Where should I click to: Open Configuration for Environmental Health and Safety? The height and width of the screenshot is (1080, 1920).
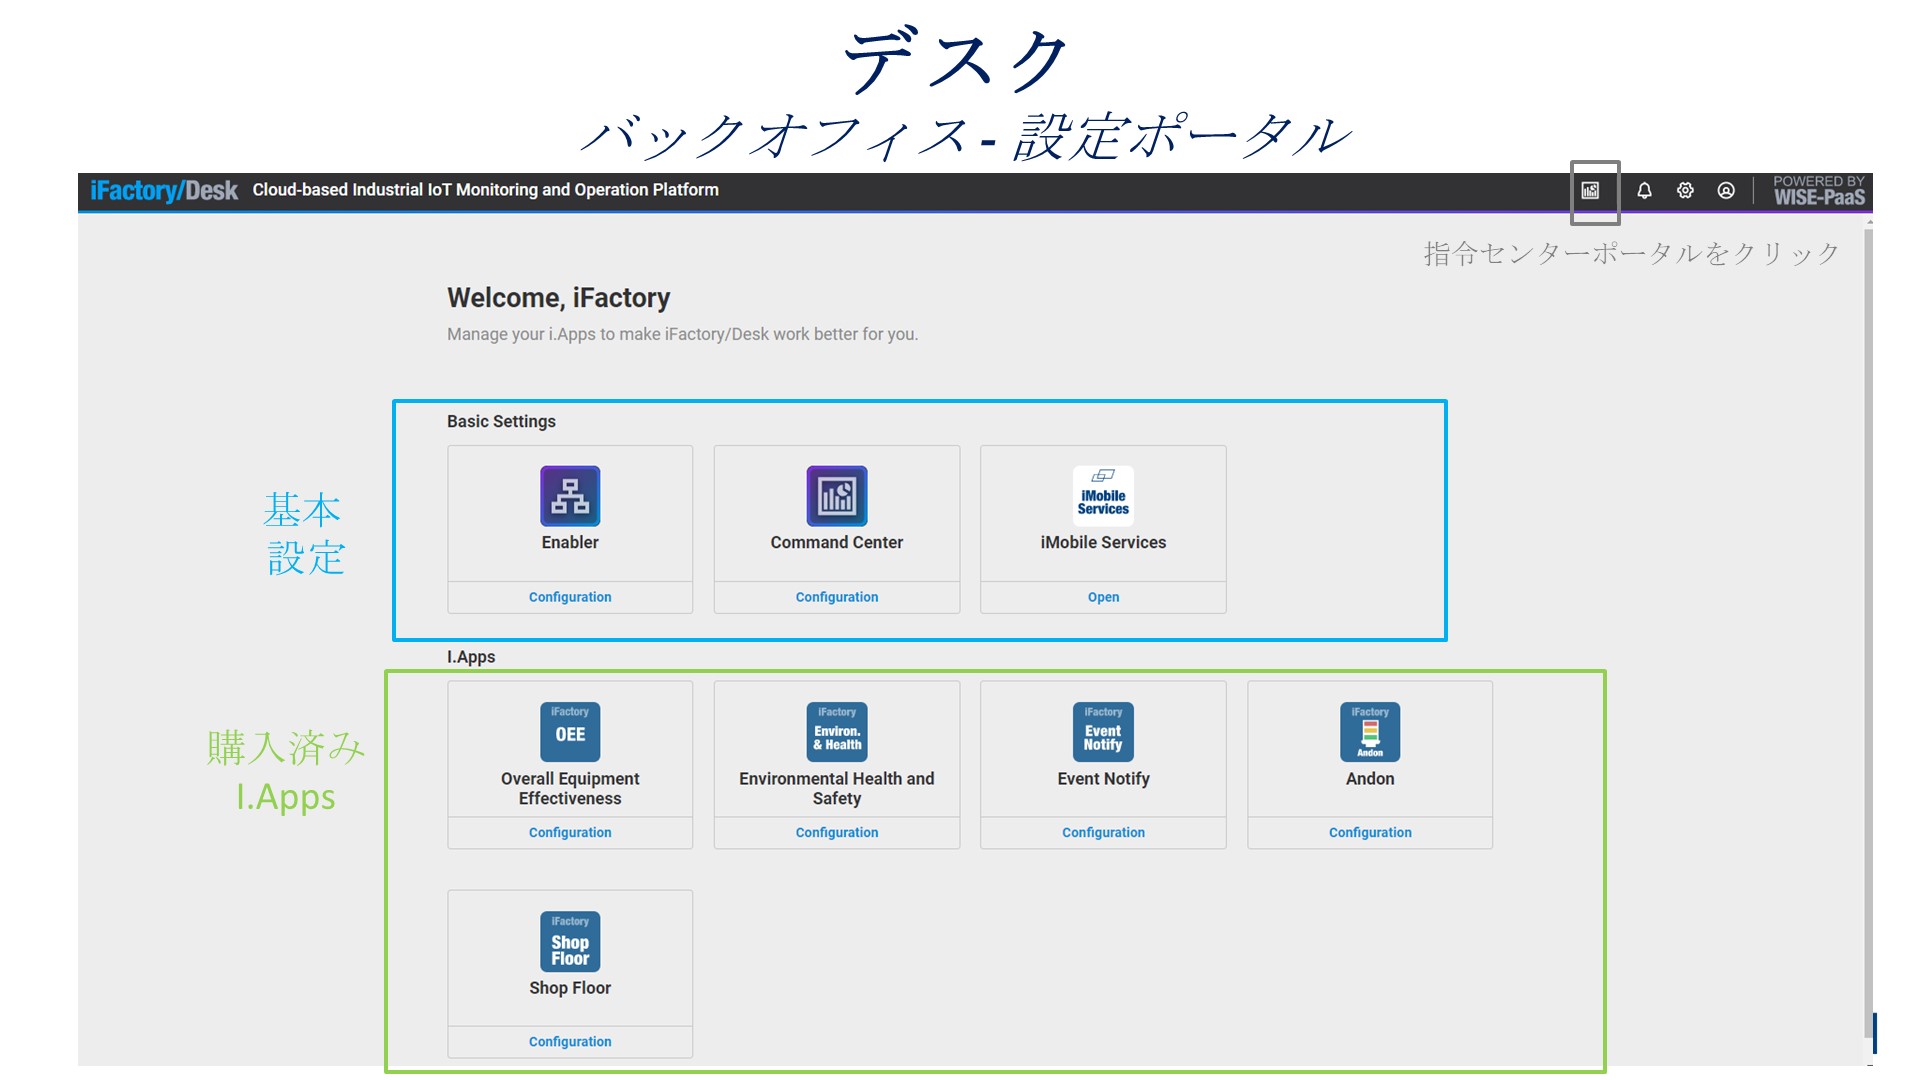tap(837, 832)
